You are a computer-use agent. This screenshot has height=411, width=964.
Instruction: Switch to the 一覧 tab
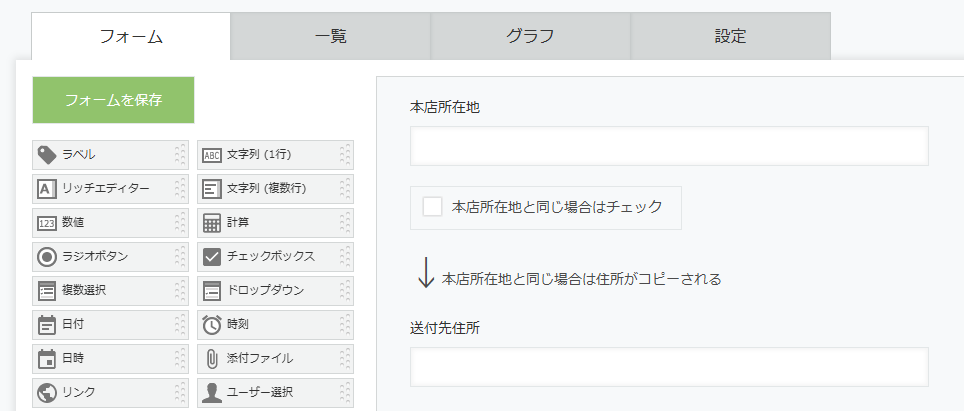331,36
